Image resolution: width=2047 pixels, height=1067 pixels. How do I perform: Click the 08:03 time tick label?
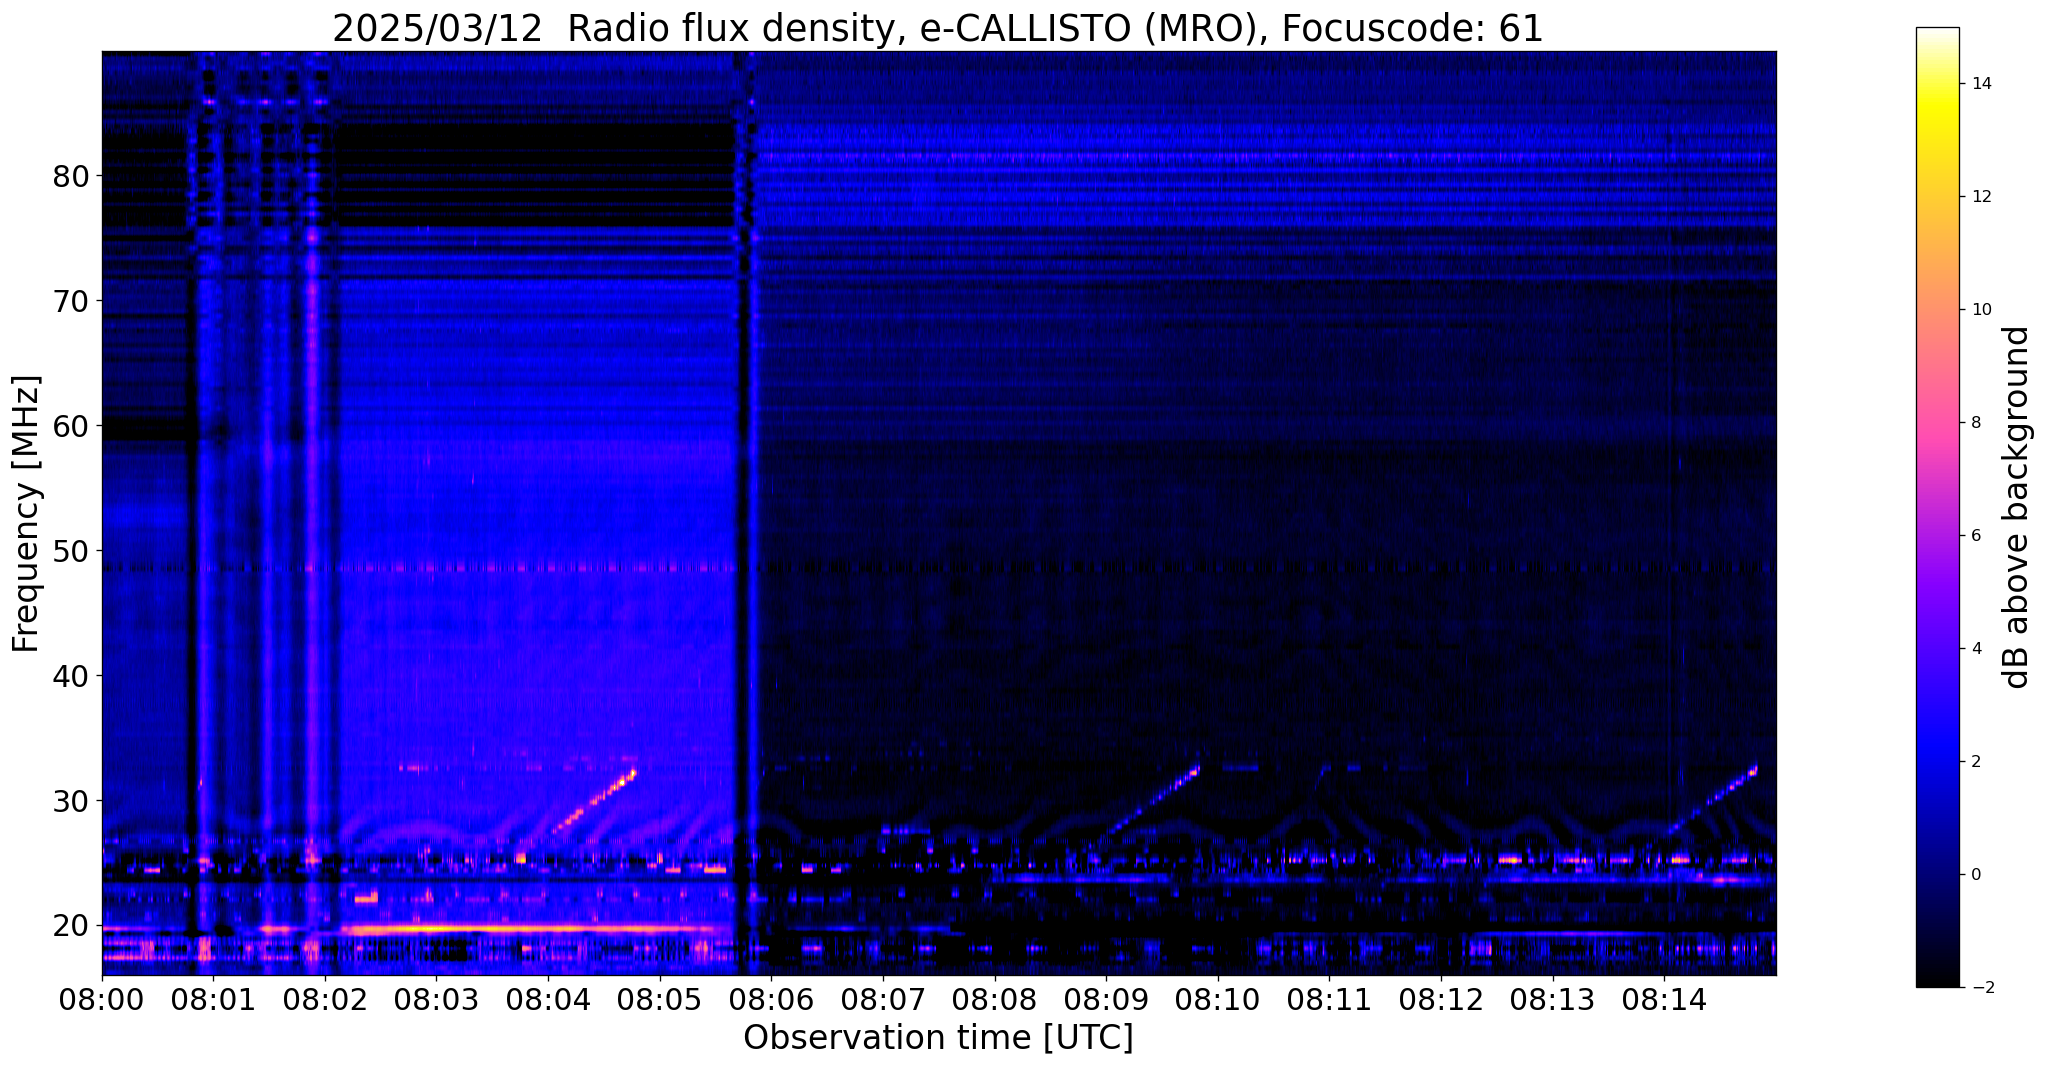click(x=436, y=999)
